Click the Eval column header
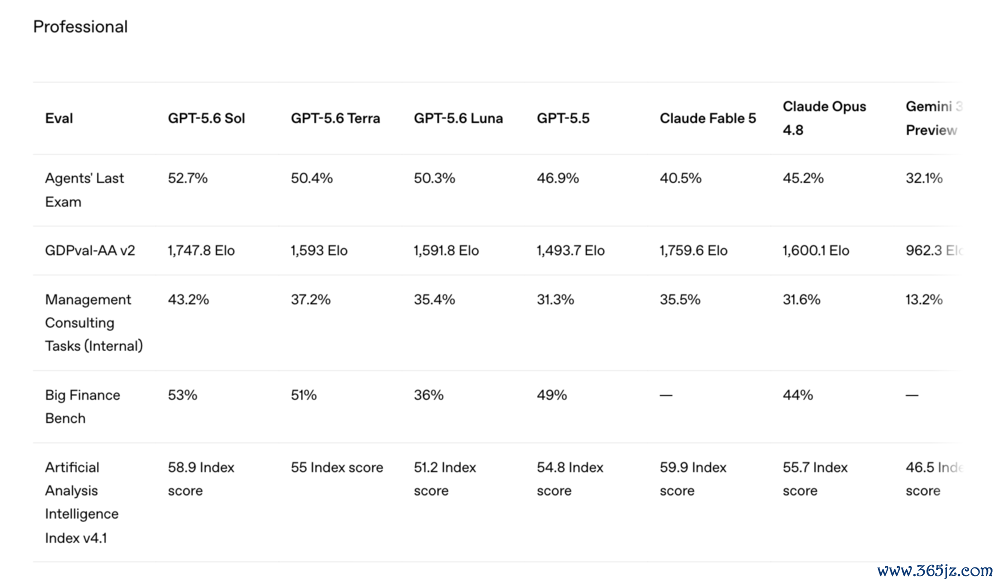This screenshot has width=1000, height=586. (59, 119)
